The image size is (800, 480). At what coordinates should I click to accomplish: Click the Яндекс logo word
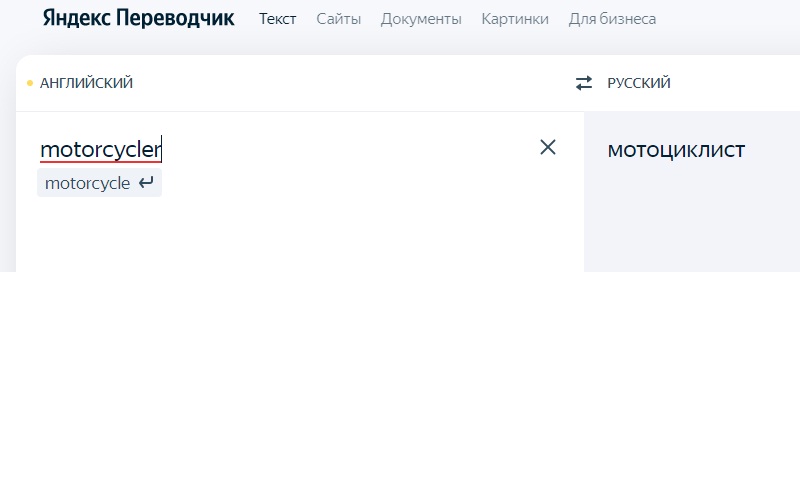tap(76, 18)
